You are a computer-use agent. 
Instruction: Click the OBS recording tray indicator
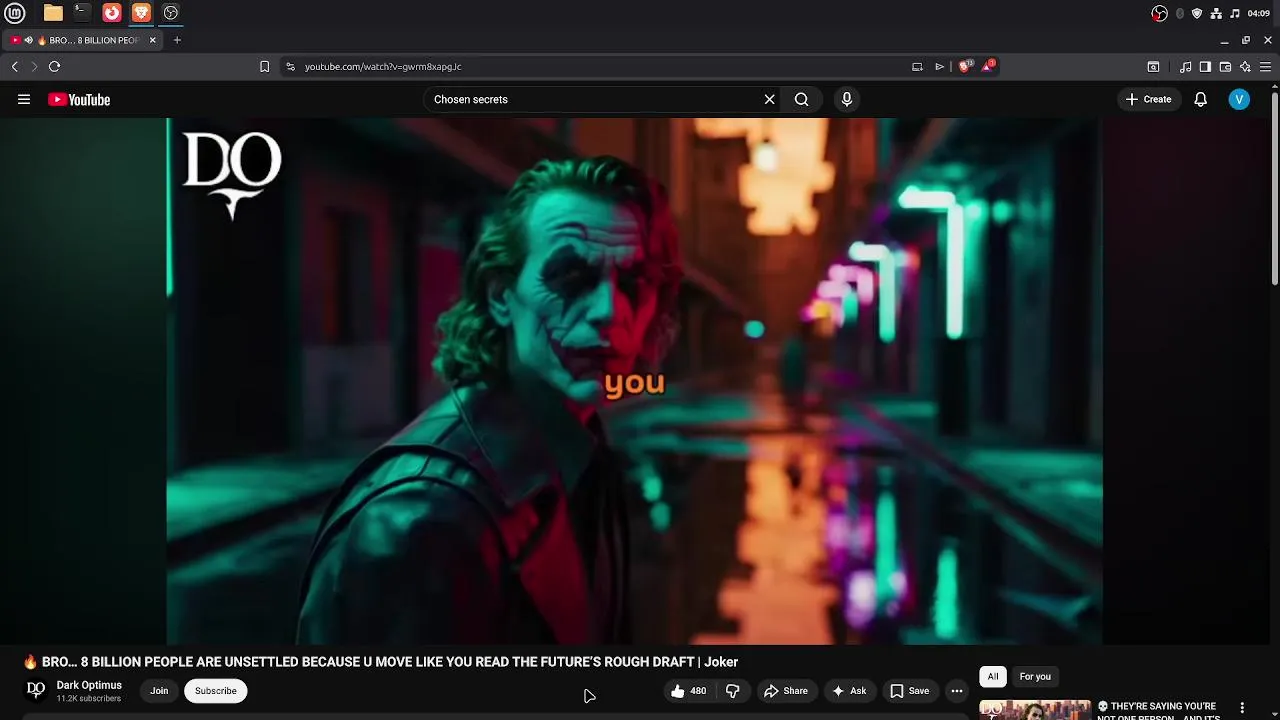[x=1159, y=13]
